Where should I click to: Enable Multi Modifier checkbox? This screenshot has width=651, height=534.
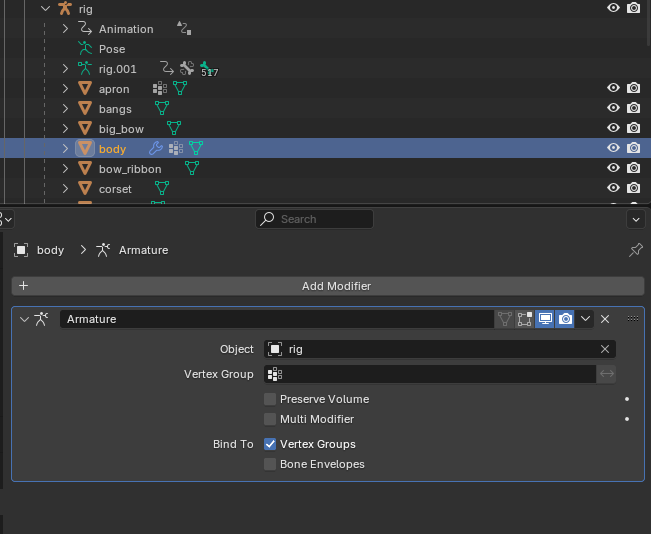(x=270, y=419)
